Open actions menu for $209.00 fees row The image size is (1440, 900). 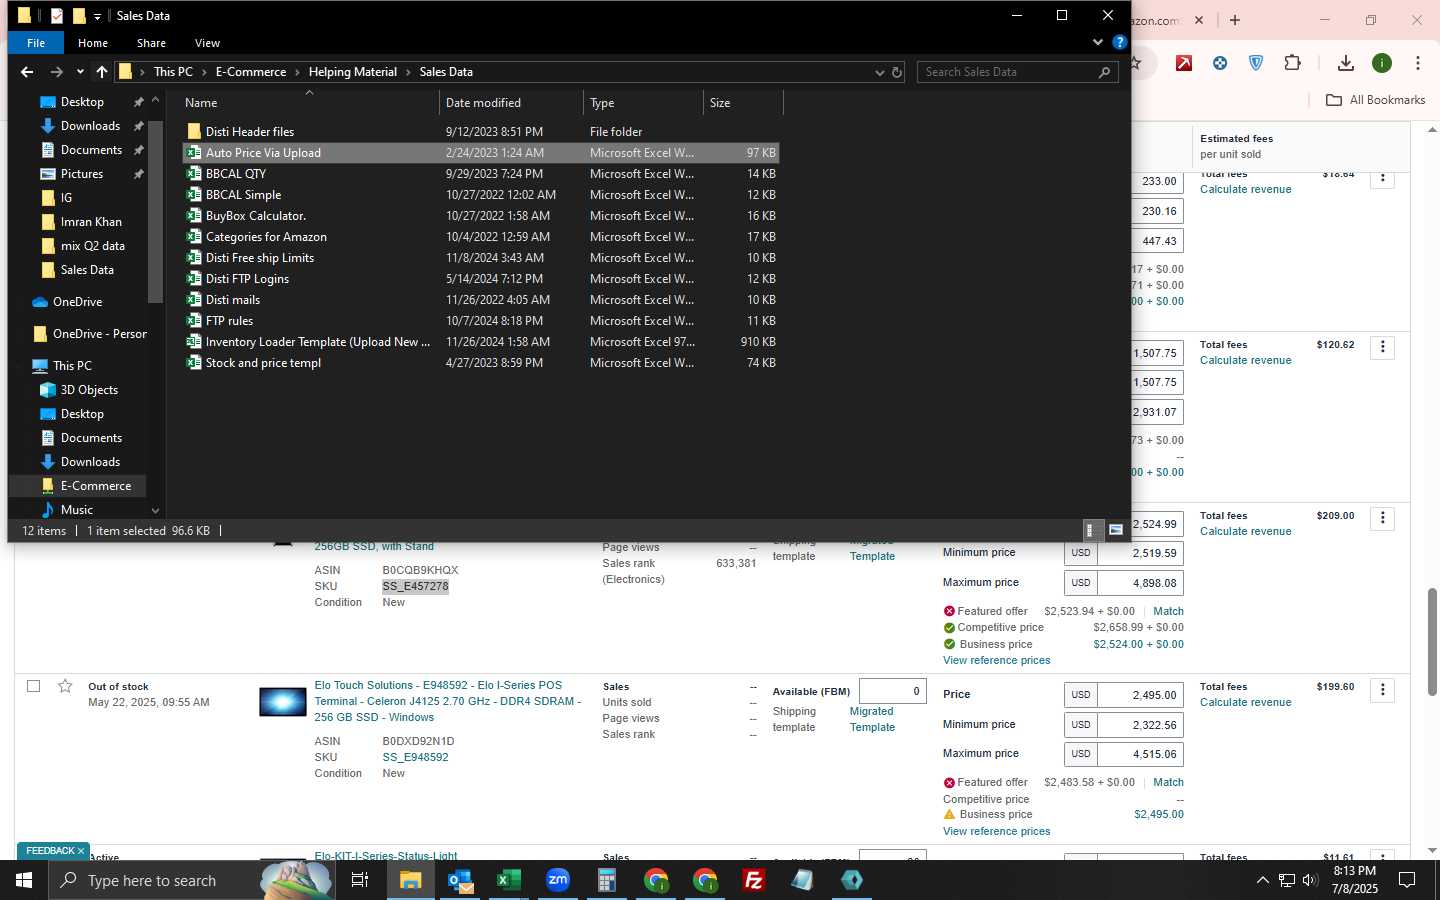coord(1383,518)
